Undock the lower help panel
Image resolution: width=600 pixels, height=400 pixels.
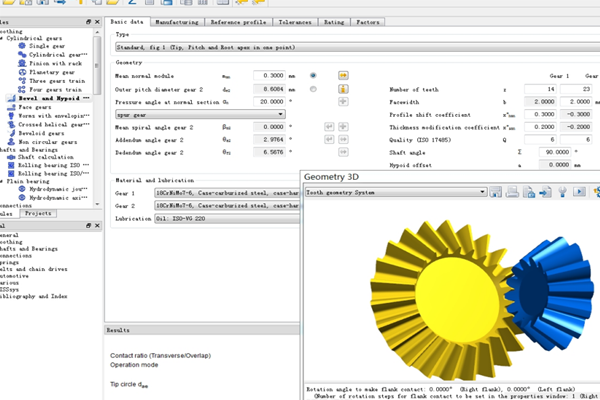[88, 225]
